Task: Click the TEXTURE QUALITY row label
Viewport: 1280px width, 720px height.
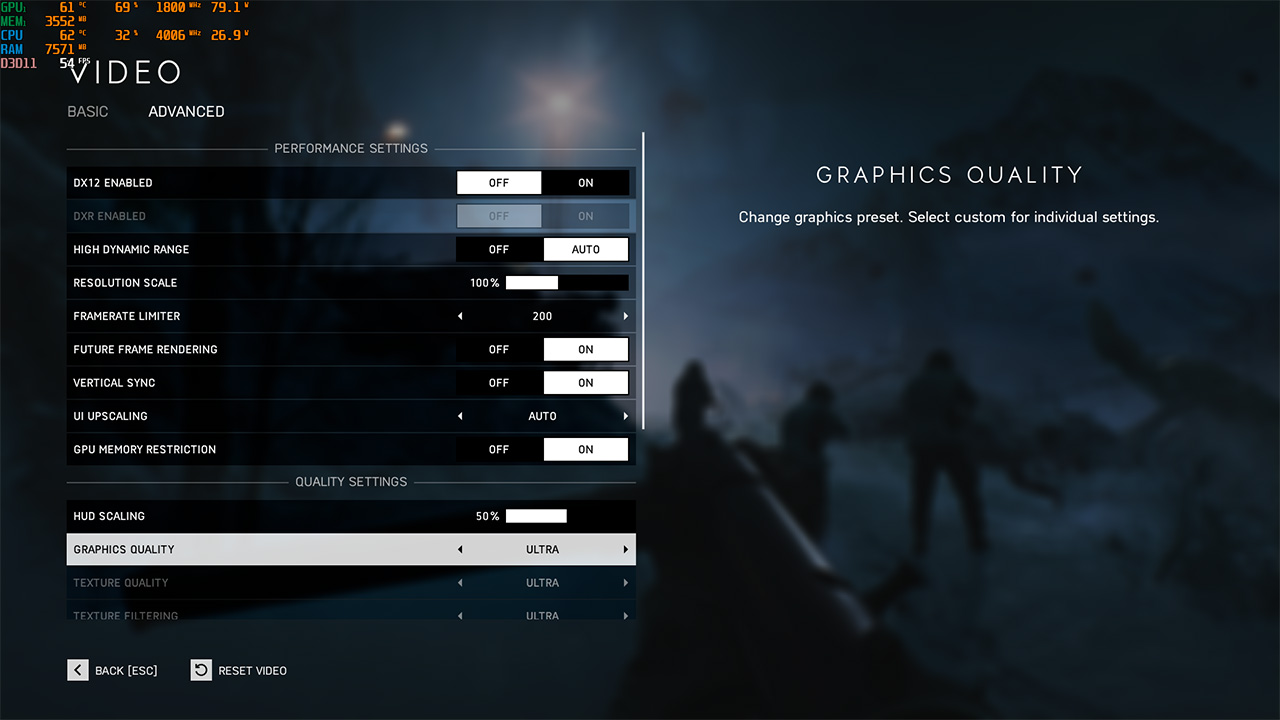Action: (121, 583)
